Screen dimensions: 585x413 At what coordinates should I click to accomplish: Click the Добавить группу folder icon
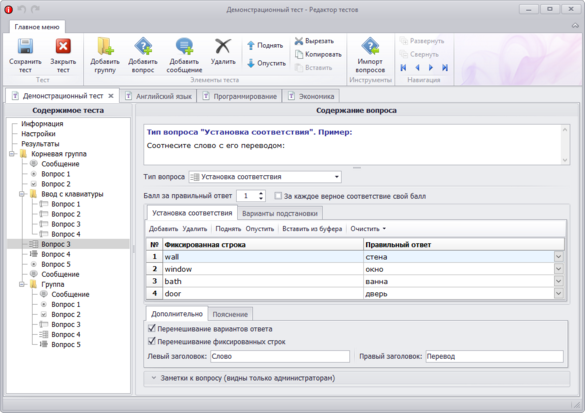pyautogui.click(x=105, y=46)
